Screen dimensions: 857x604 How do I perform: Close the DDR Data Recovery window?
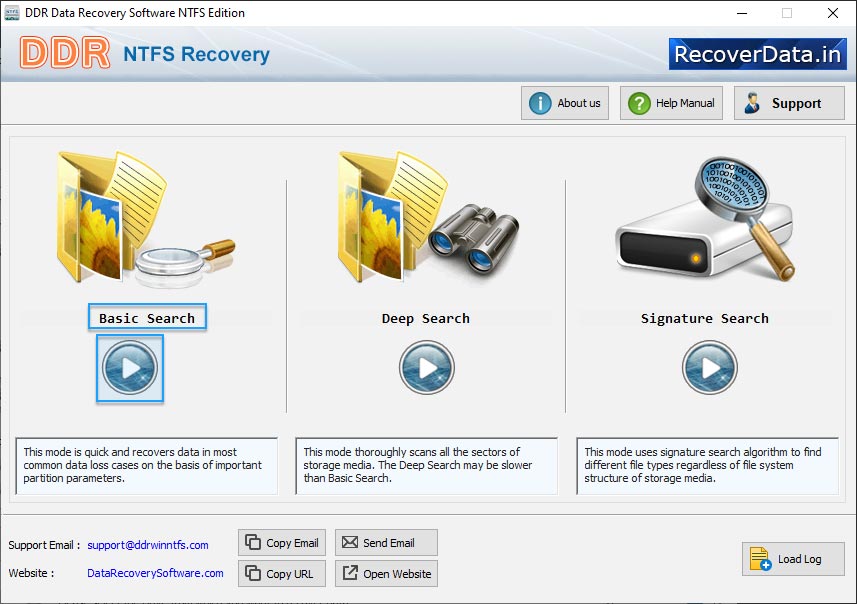832,13
